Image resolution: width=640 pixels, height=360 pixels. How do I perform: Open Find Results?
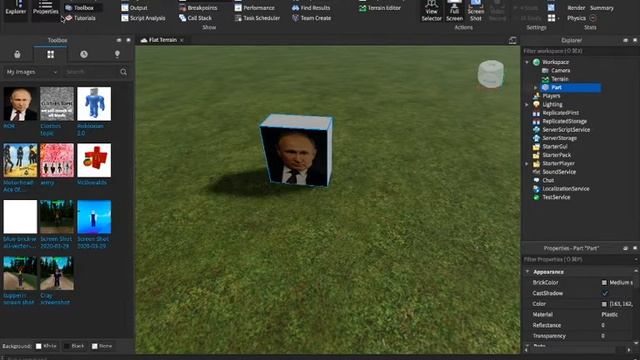311,8
